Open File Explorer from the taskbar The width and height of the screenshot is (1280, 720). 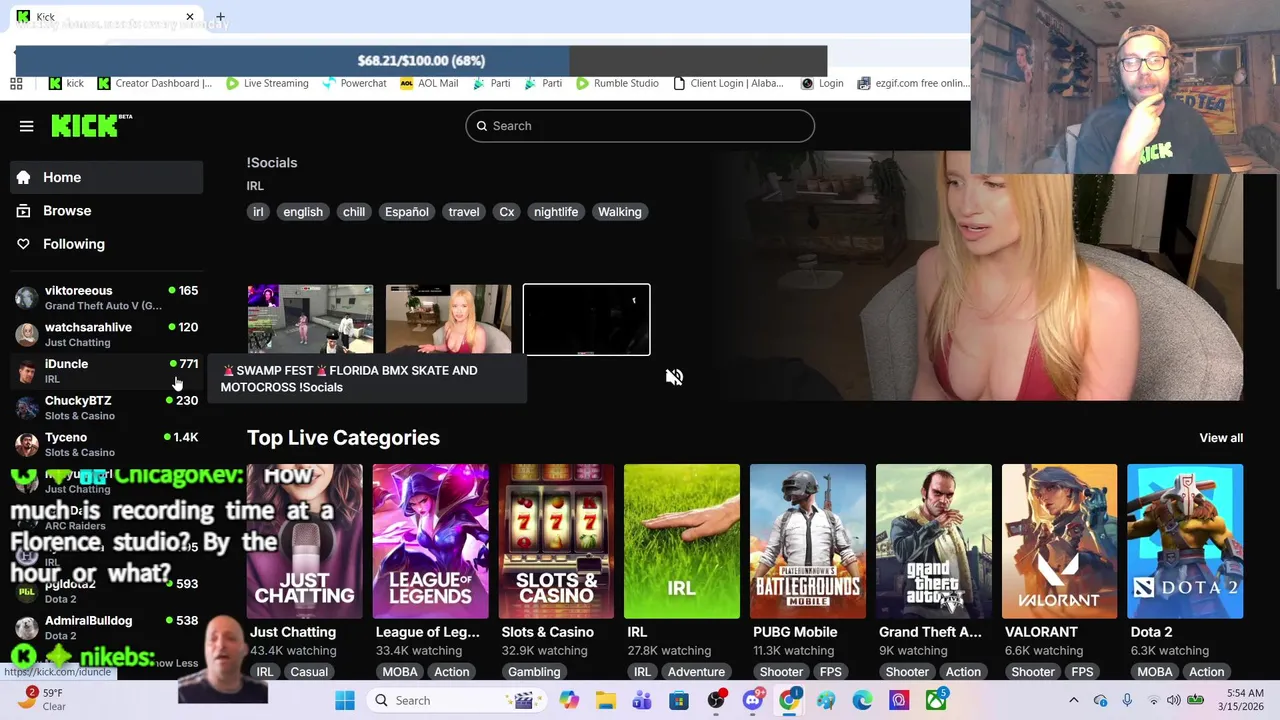[x=606, y=701]
